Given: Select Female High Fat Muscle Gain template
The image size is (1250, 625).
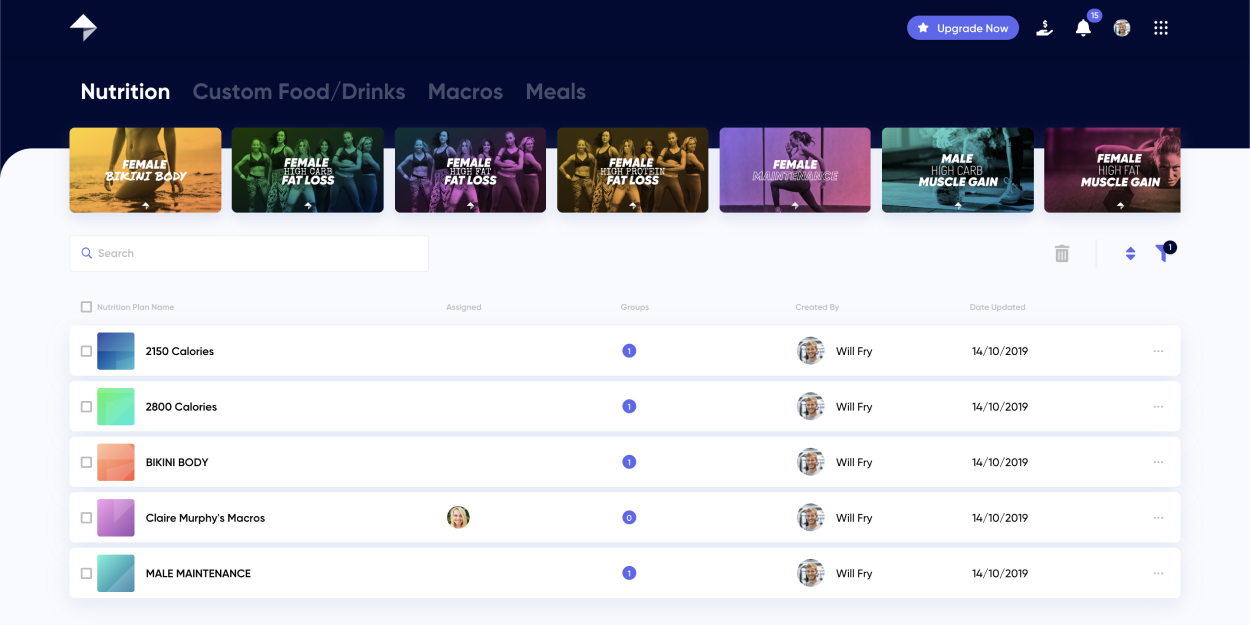Looking at the screenshot, I should click(1112, 170).
